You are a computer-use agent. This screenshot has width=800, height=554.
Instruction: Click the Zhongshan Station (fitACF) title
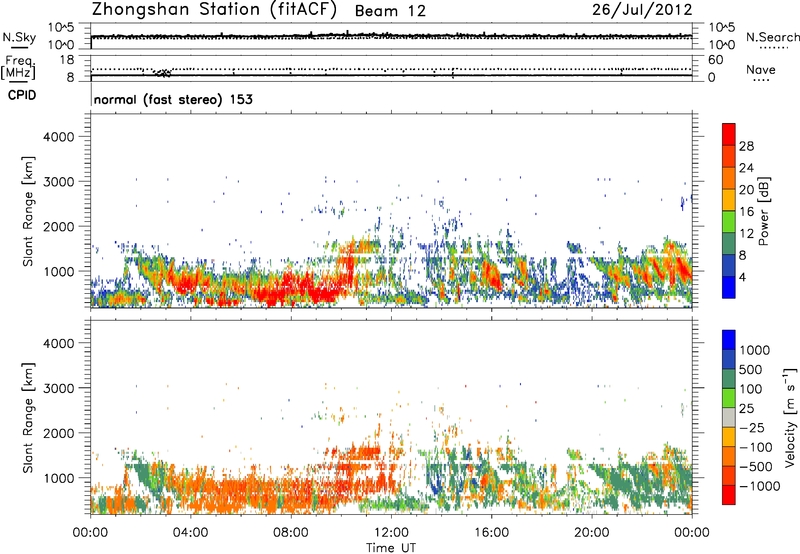pyautogui.click(x=214, y=10)
